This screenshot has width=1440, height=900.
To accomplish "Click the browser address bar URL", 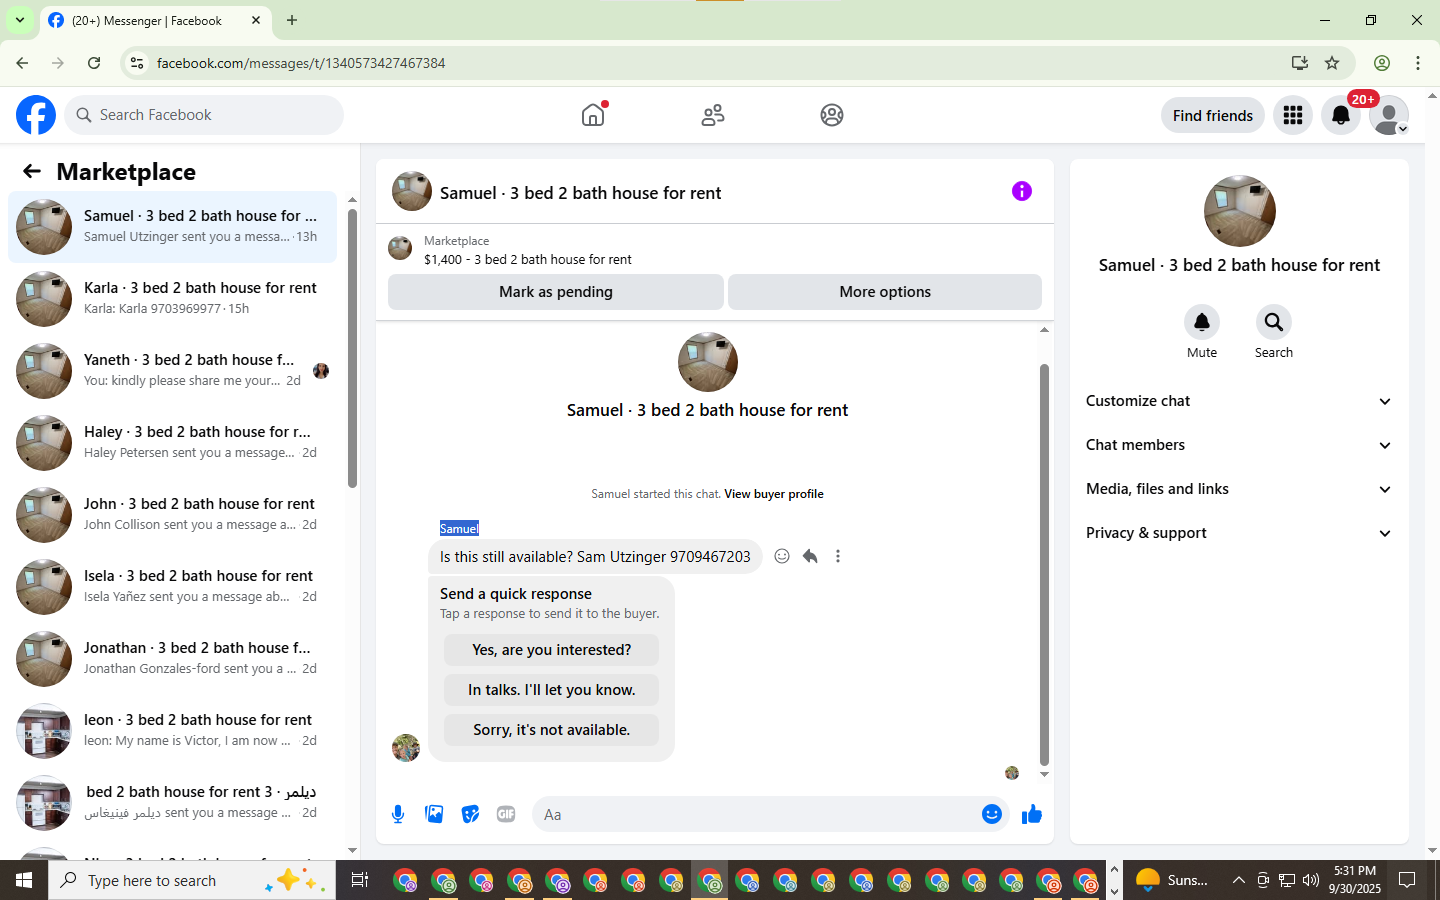I will coord(301,63).
